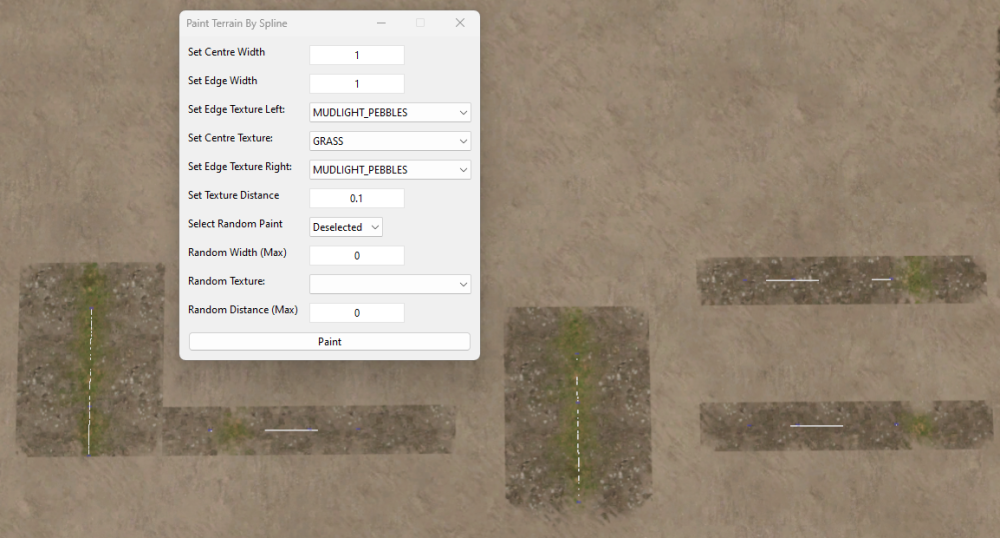
Task: Click the Set Edge Width label
Action: [223, 80]
